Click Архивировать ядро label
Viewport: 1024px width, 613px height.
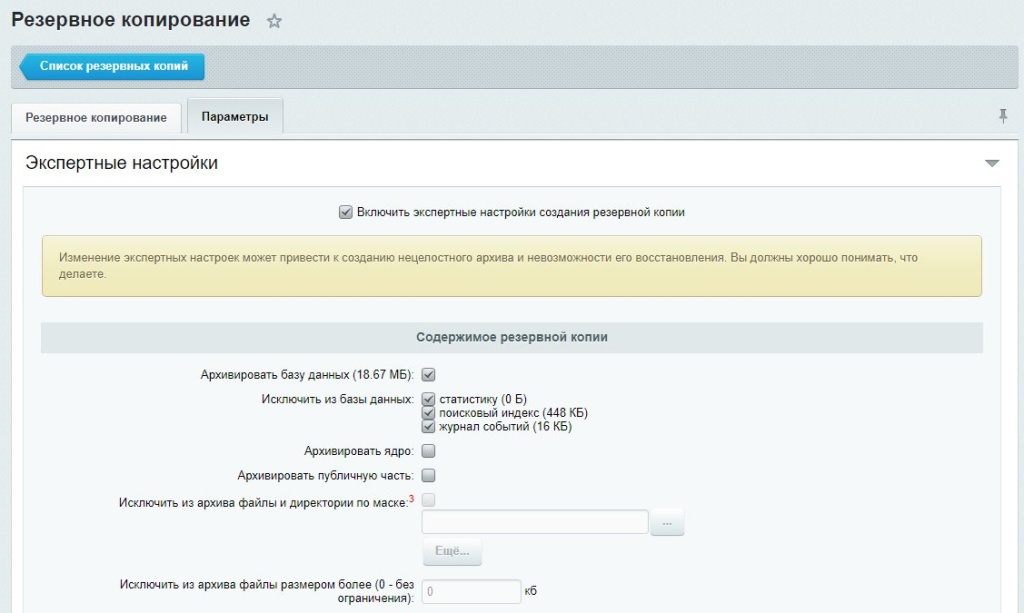pyautogui.click(x=359, y=451)
